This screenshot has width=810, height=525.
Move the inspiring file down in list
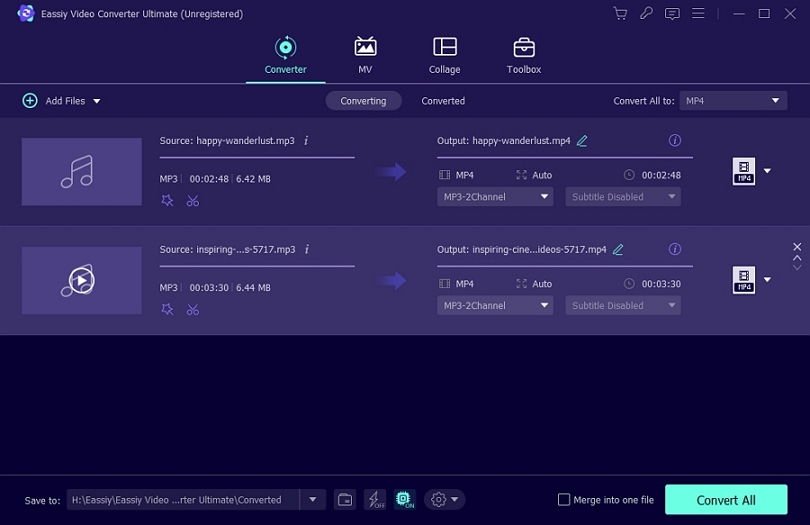click(x=797, y=267)
